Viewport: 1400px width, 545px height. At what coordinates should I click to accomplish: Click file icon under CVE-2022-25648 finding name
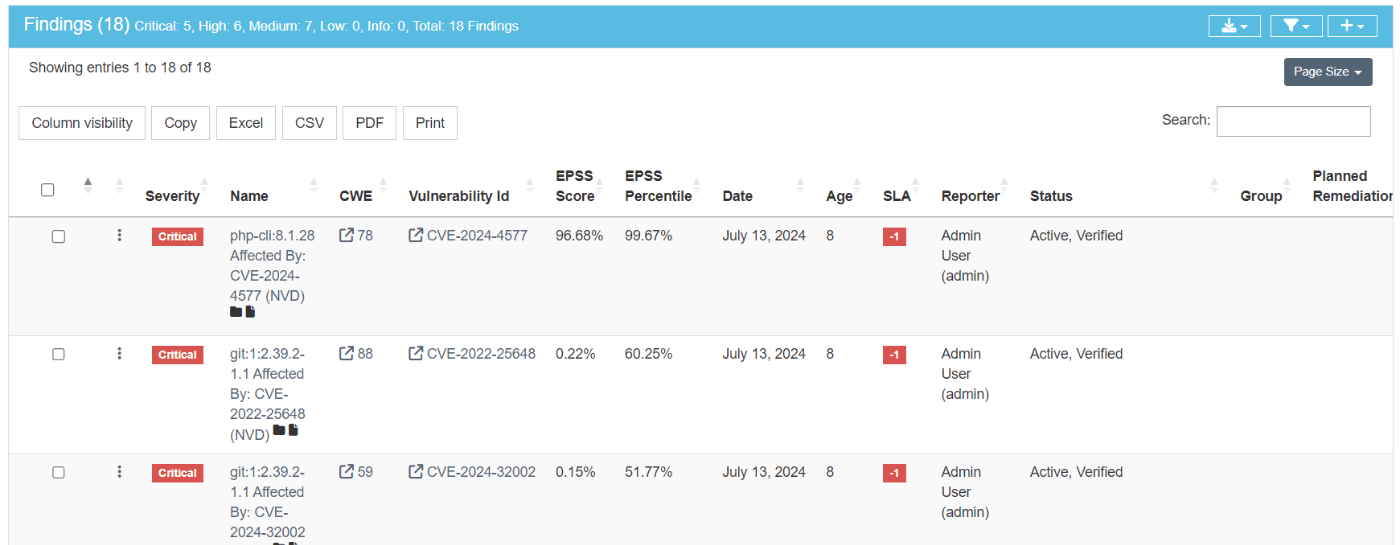tap(294, 431)
